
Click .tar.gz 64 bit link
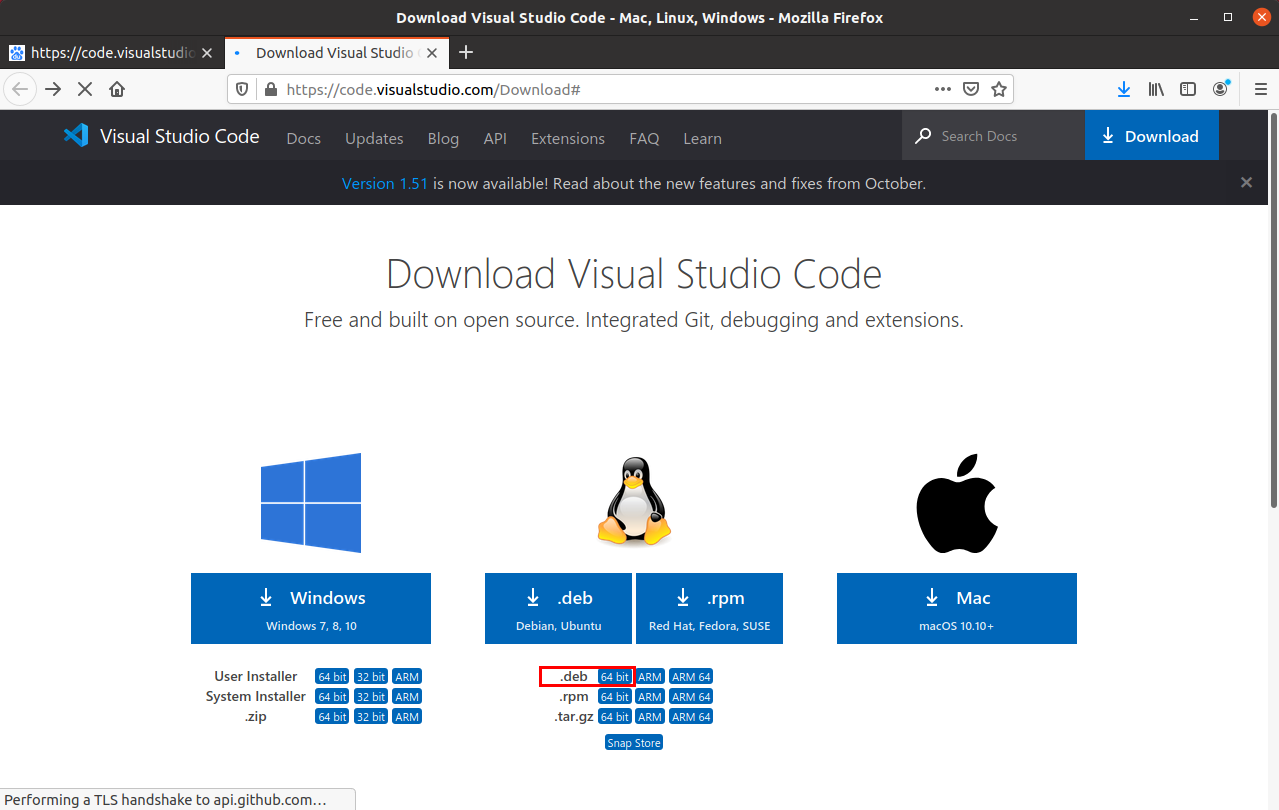click(x=615, y=717)
